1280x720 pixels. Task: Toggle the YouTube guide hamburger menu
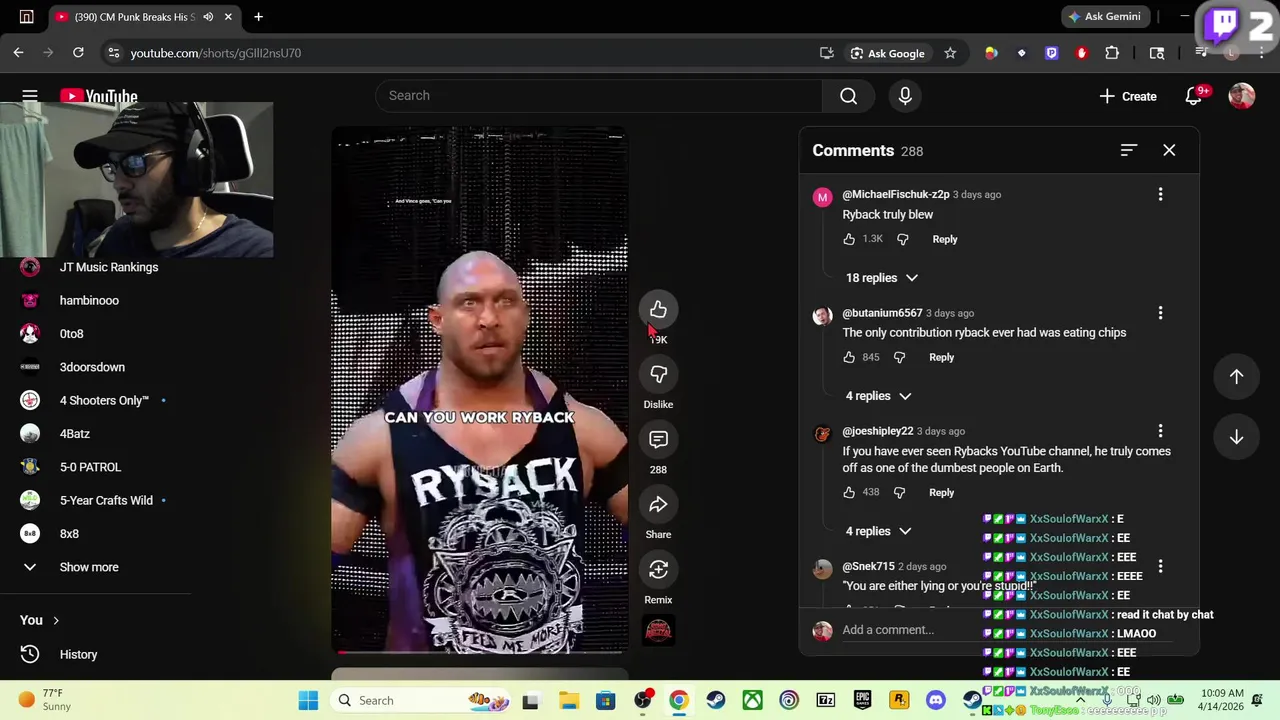click(30, 96)
